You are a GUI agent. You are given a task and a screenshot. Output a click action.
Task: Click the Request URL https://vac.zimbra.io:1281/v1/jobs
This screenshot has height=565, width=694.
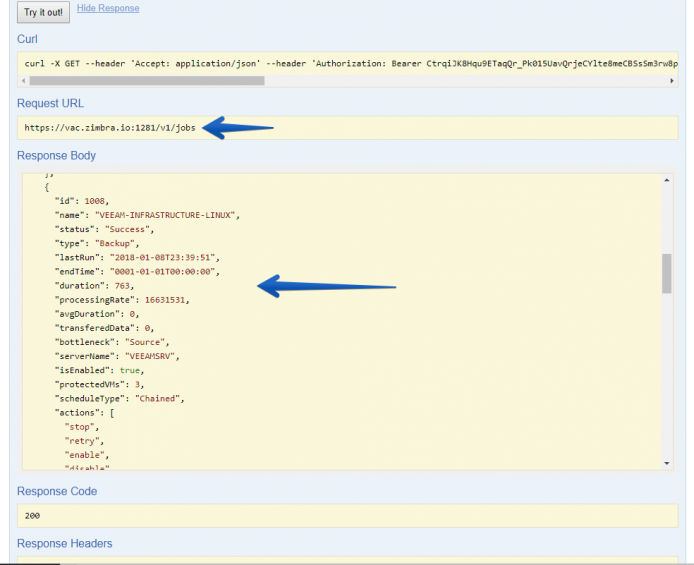click(110, 128)
